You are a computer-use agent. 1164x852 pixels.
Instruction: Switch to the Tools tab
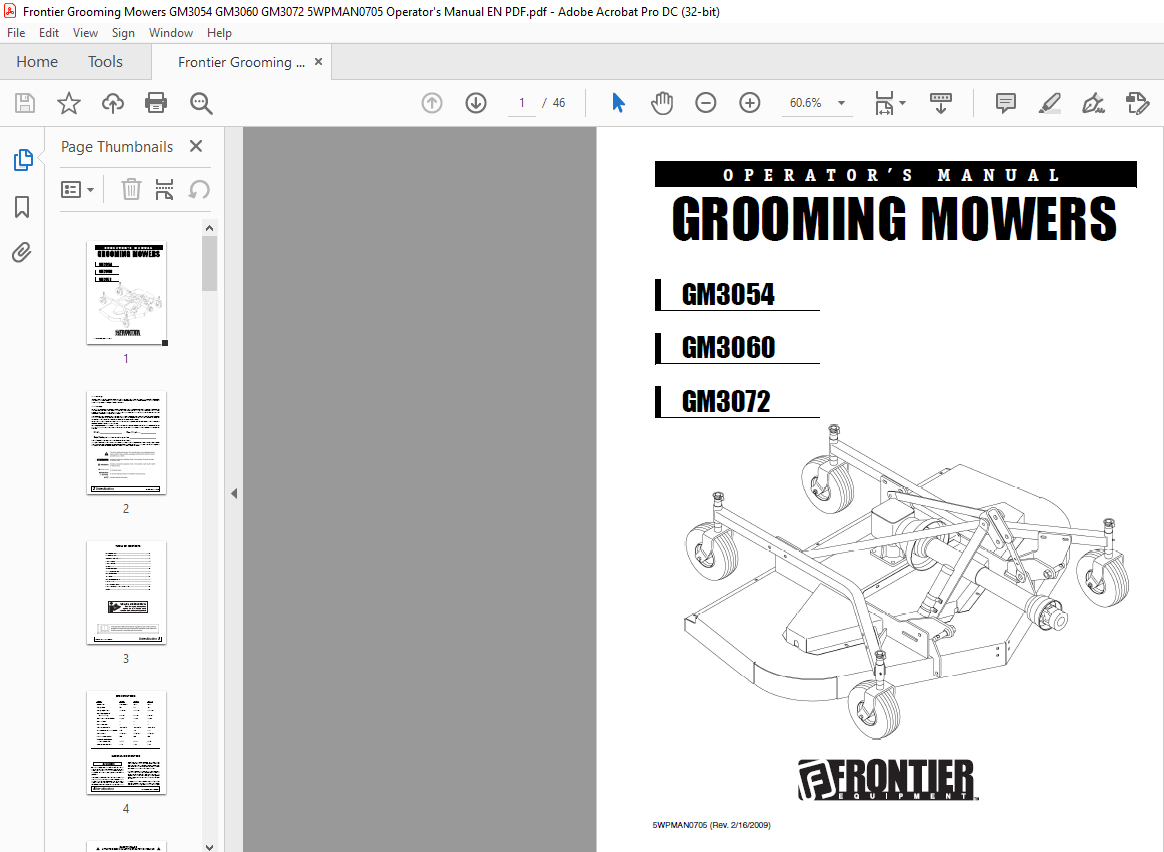[105, 62]
